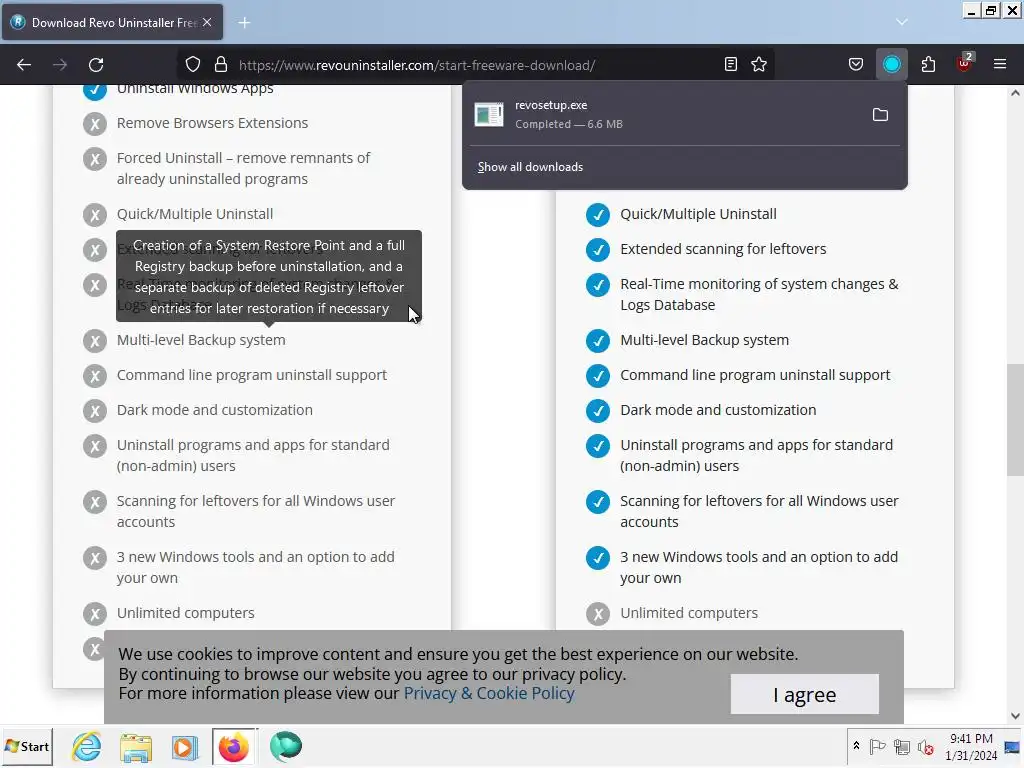Click checkmark beside right Real-Time monitoring
The height and width of the screenshot is (768, 1024).
point(598,285)
